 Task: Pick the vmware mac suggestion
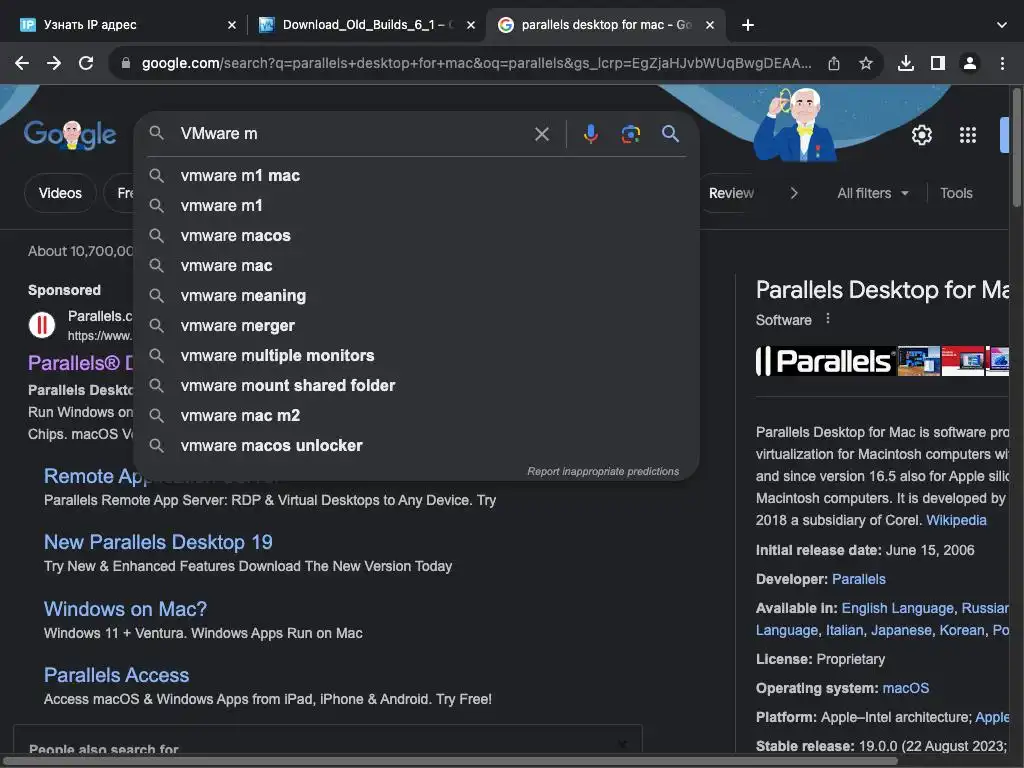click(416, 266)
